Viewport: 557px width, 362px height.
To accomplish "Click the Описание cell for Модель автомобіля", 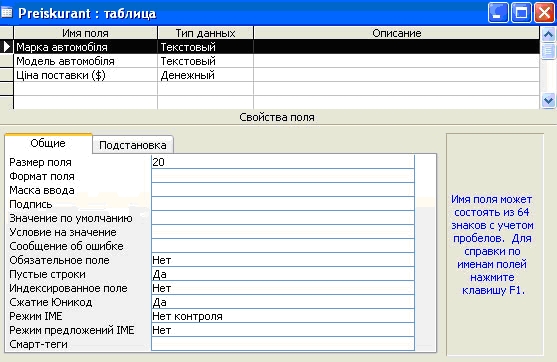I will [396, 61].
